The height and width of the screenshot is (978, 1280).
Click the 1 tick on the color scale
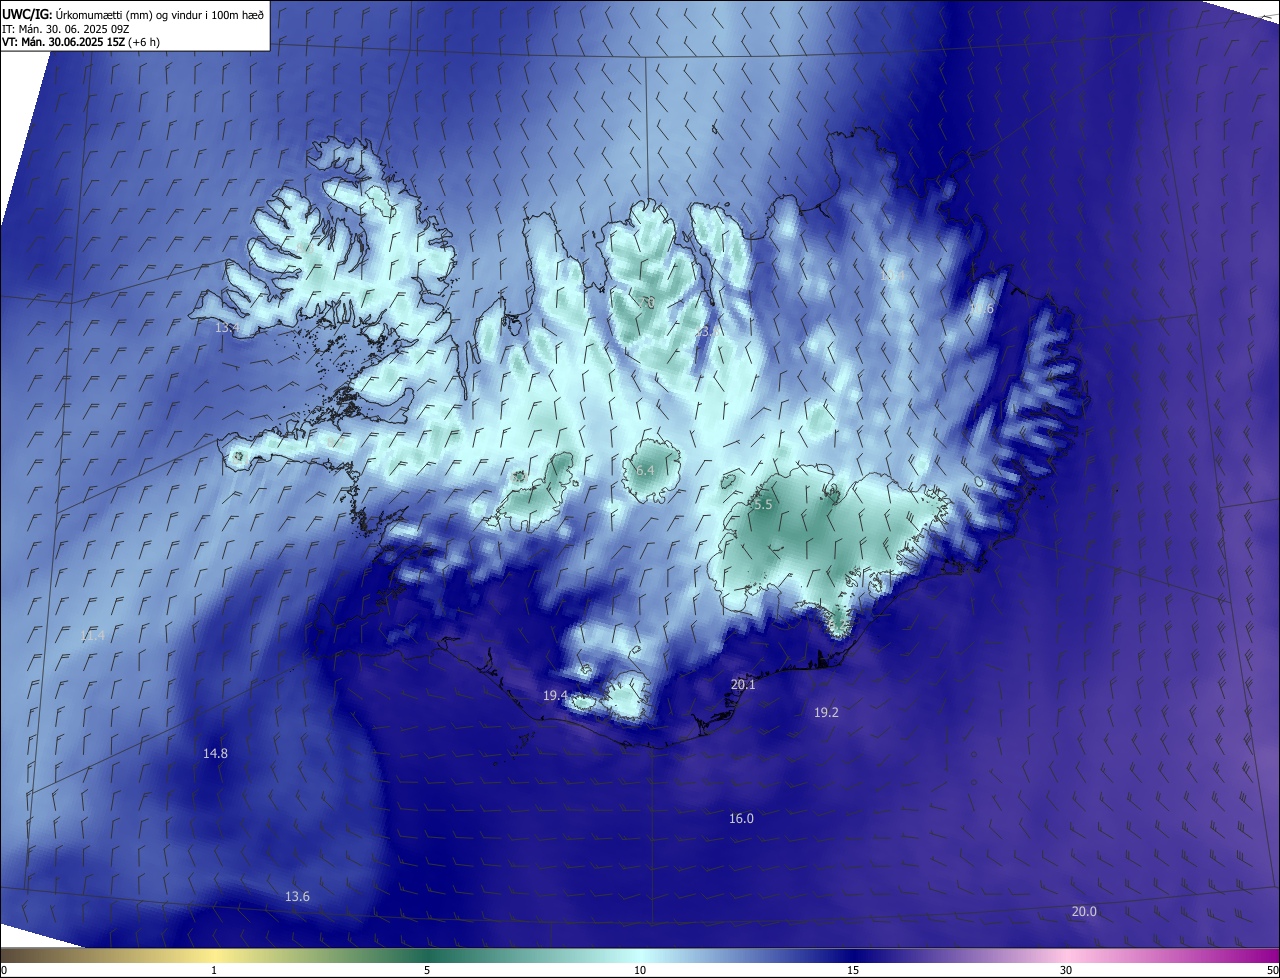[x=214, y=970]
